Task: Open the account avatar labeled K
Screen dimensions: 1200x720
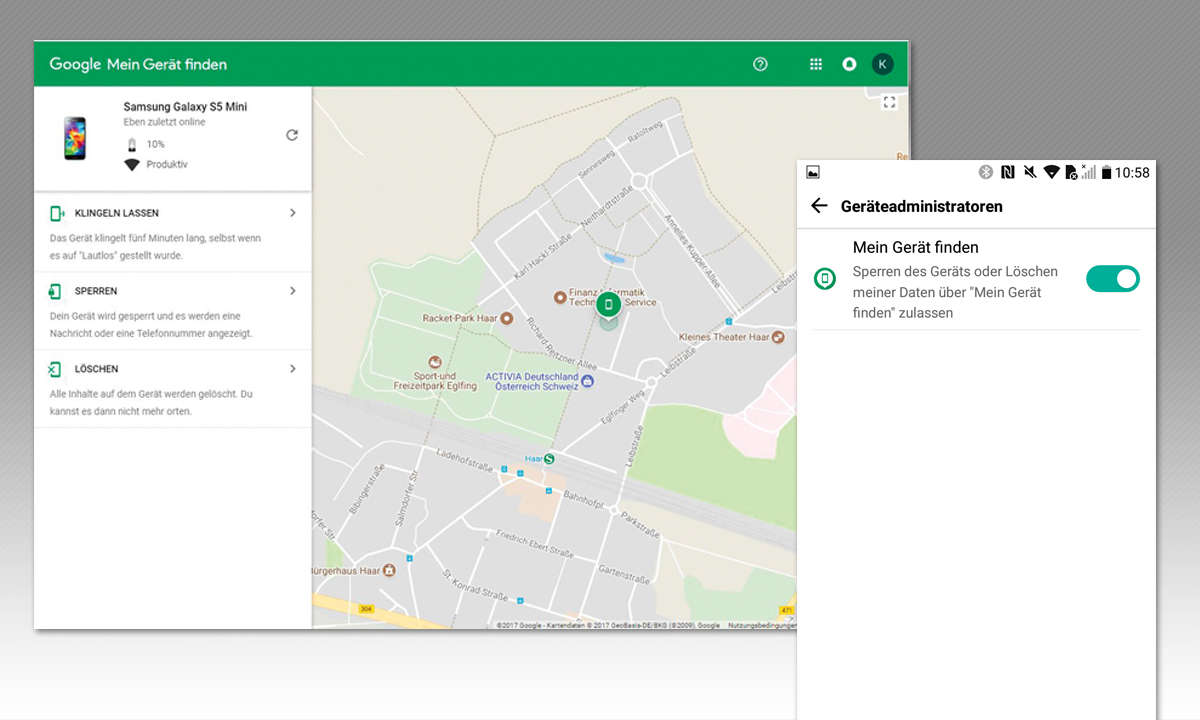Action: coord(882,64)
